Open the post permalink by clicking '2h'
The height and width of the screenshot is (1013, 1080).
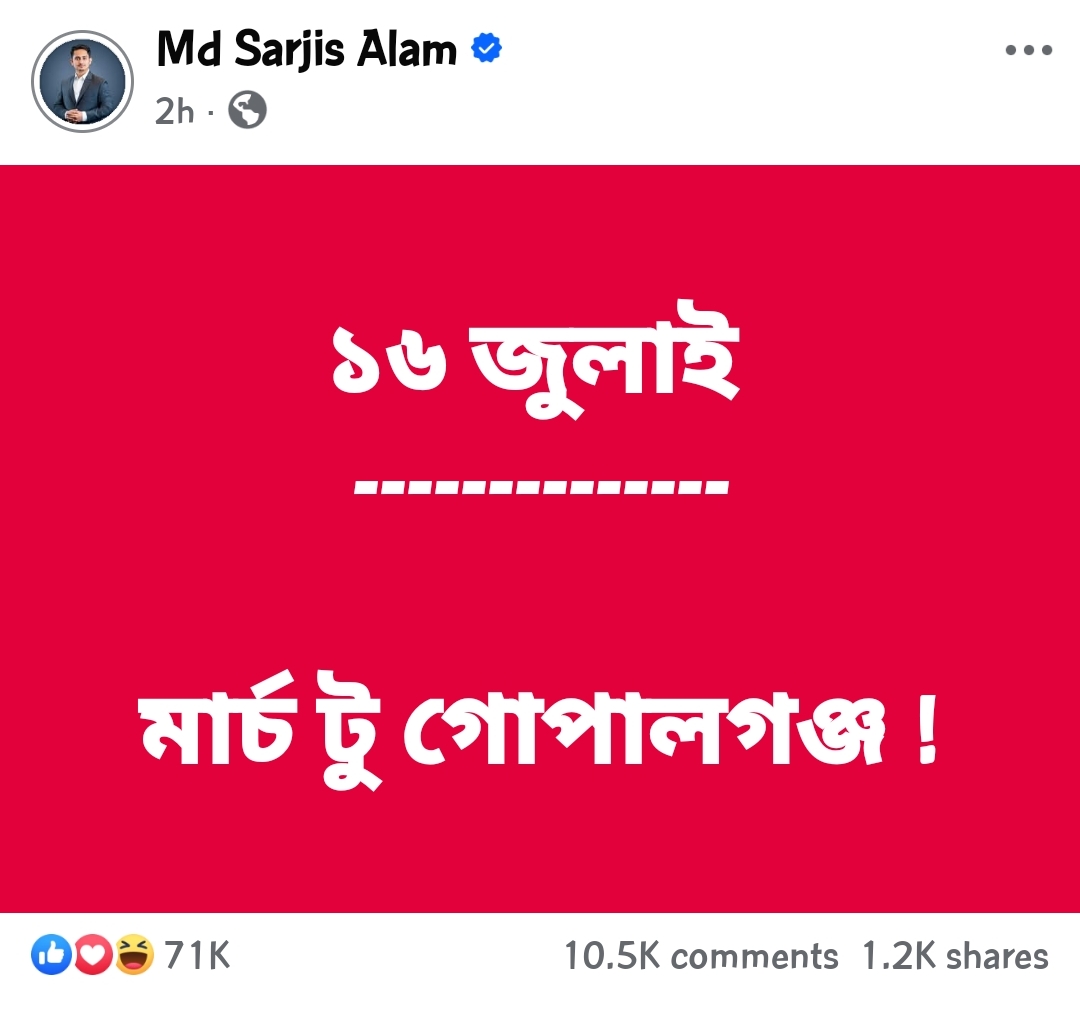175,112
